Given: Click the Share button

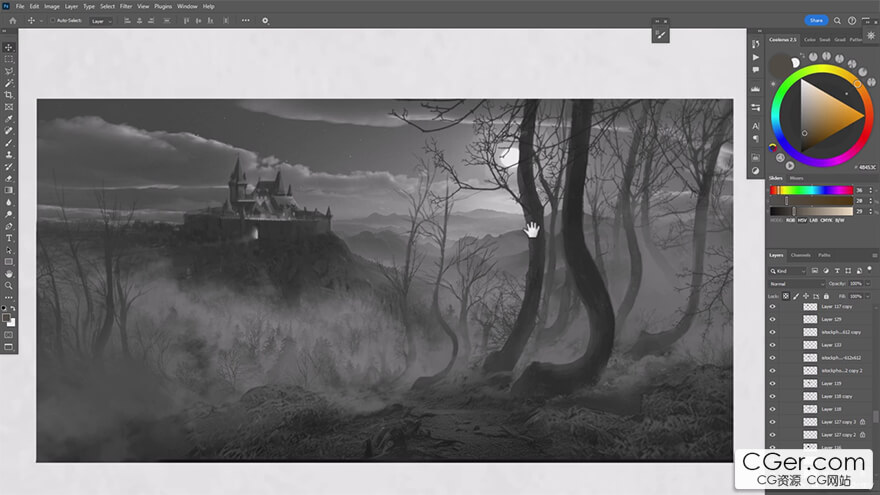Looking at the screenshot, I should tap(816, 20).
